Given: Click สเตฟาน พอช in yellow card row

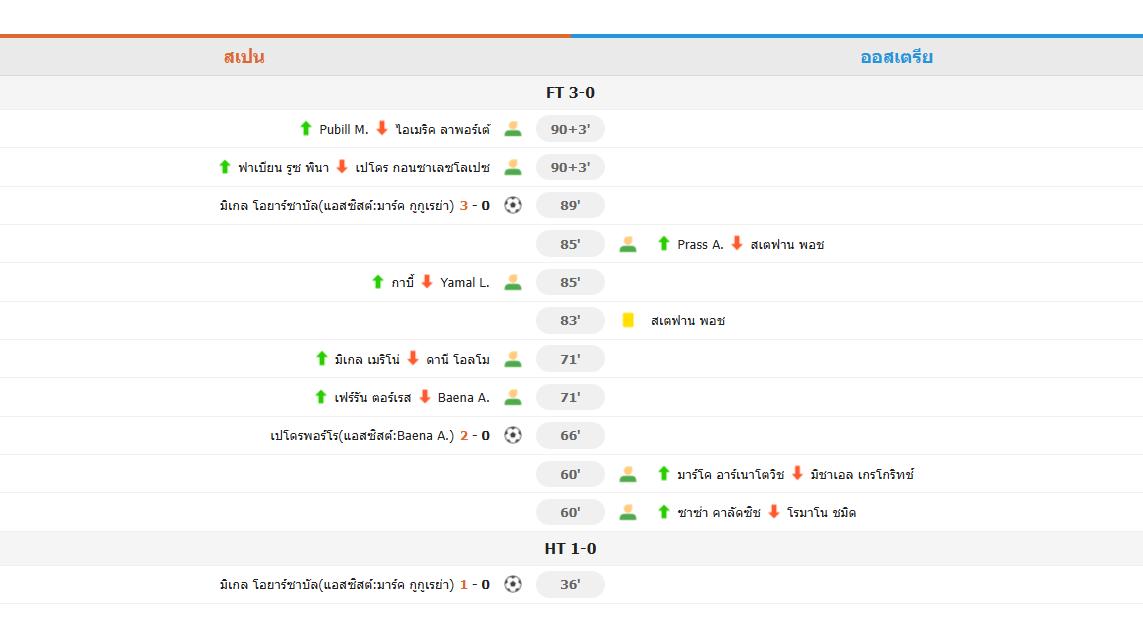Looking at the screenshot, I should pyautogui.click(x=687, y=321).
